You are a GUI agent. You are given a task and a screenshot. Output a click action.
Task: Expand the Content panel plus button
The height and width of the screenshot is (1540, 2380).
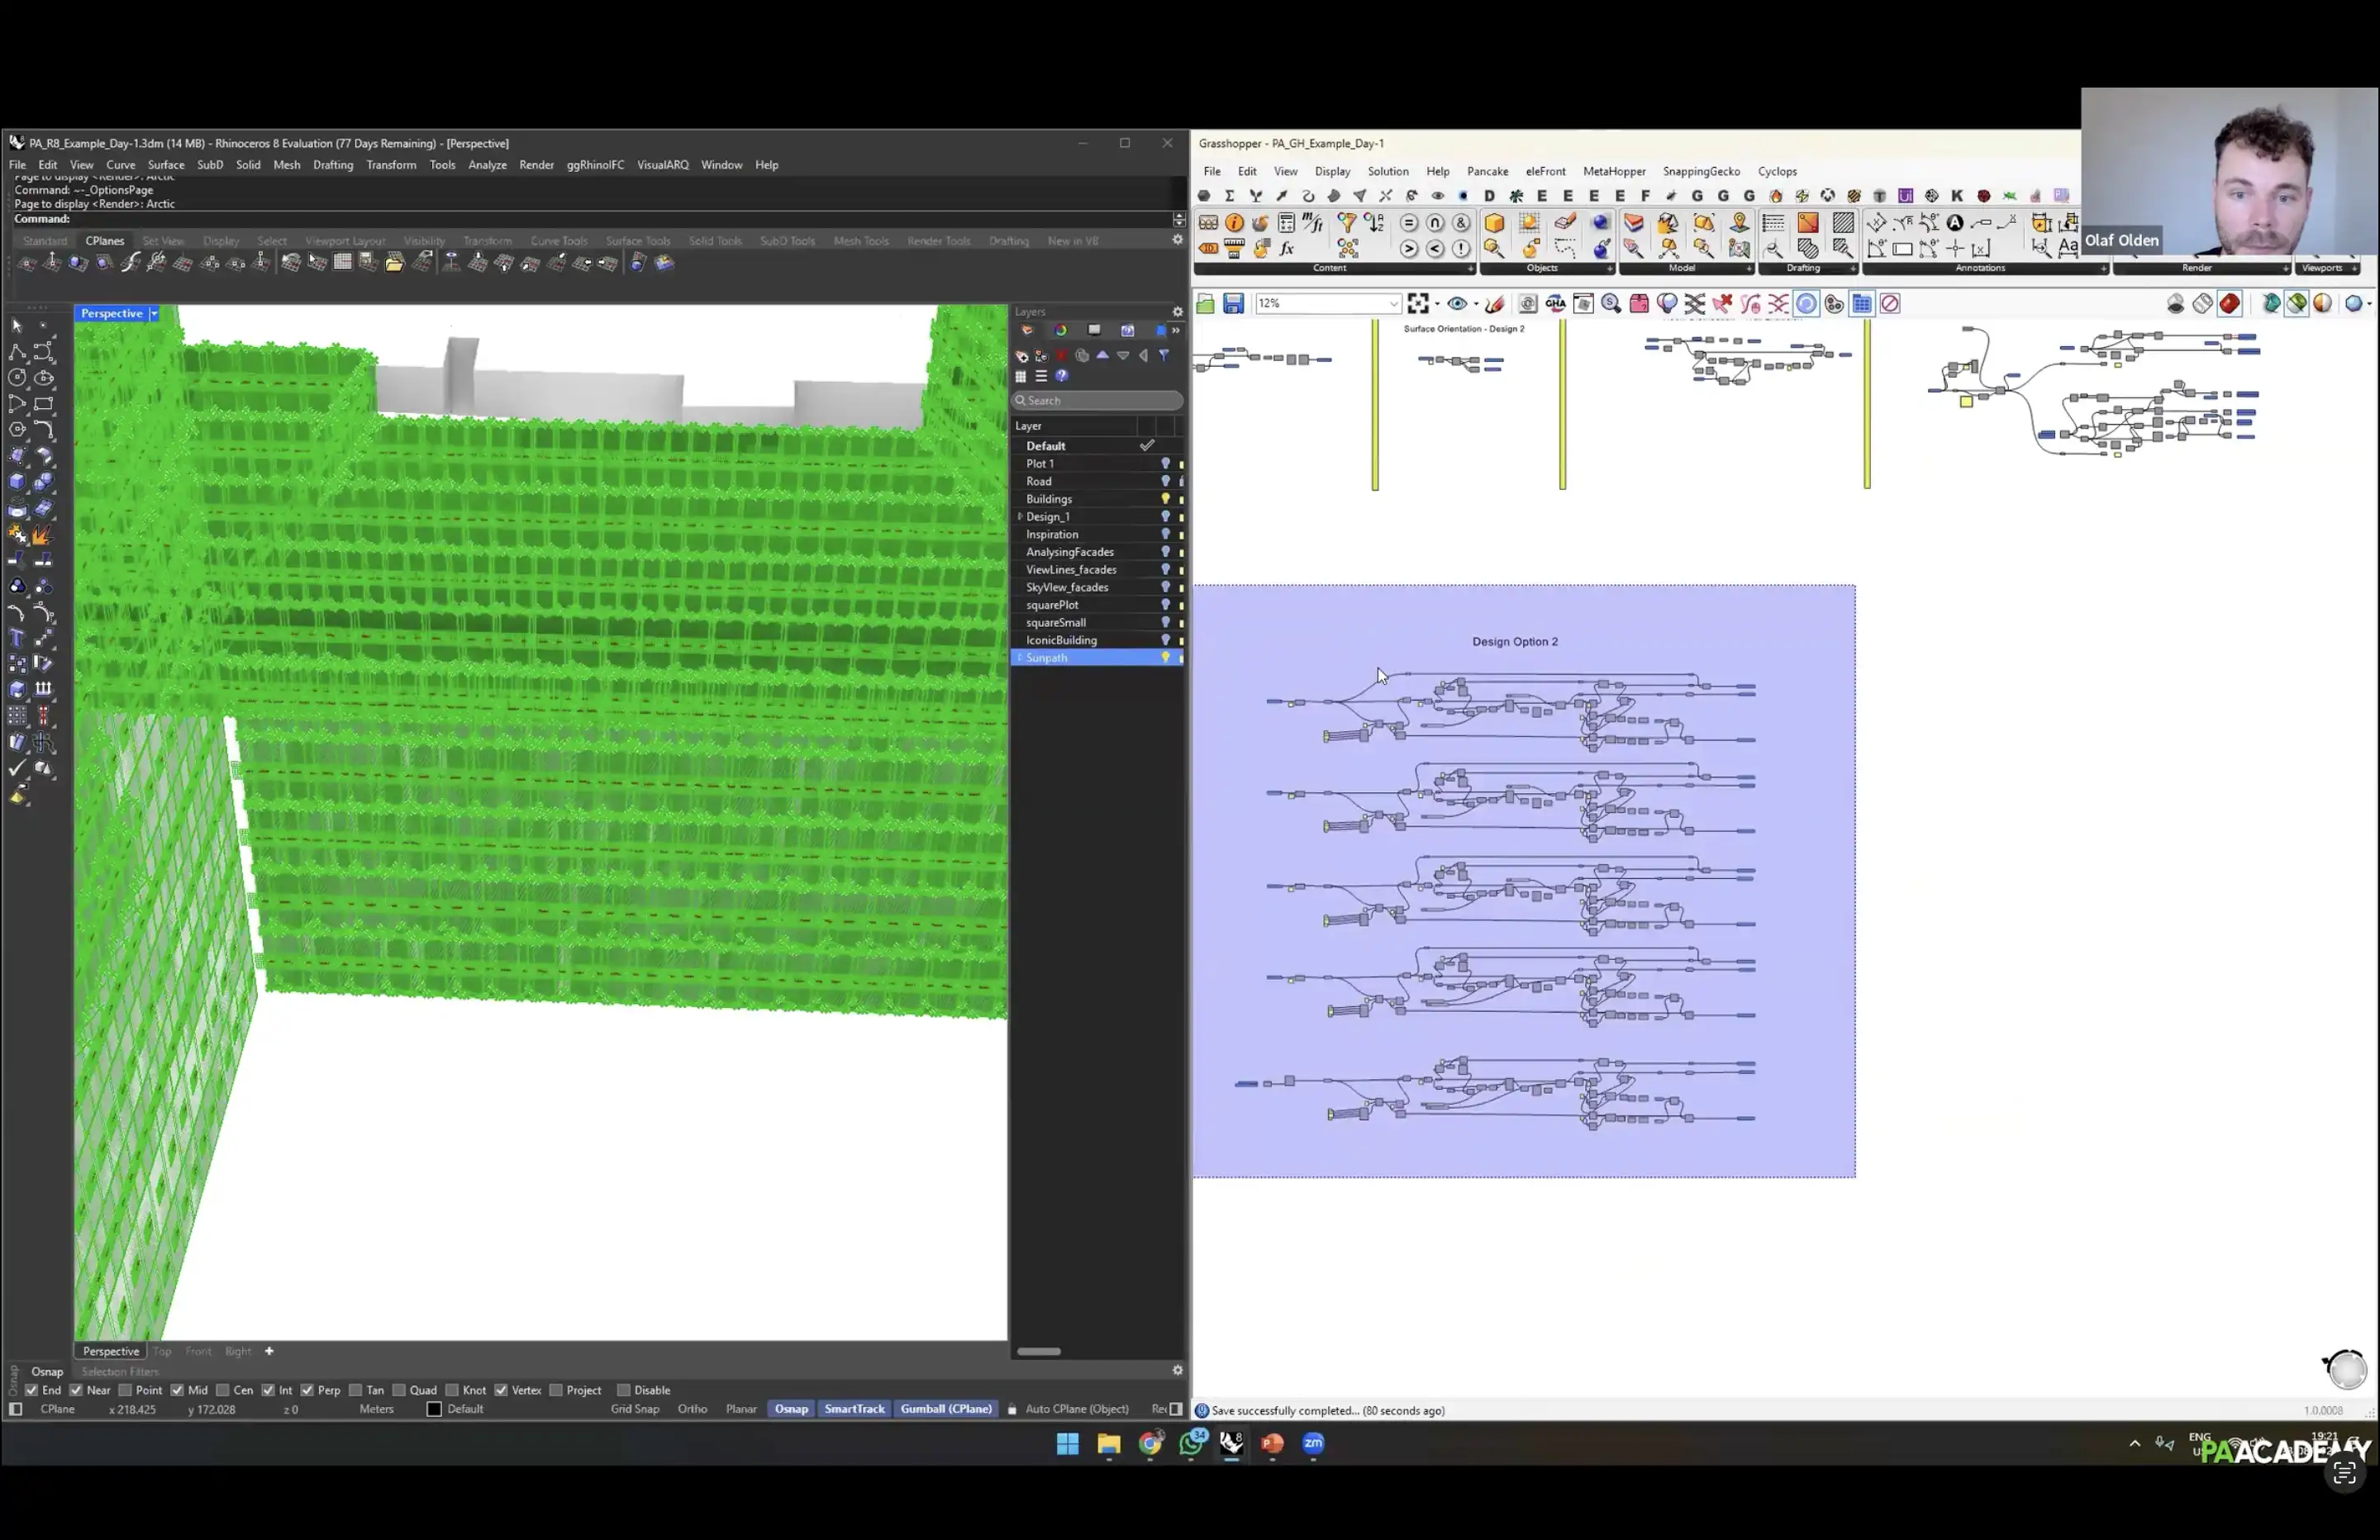[x=1470, y=269]
